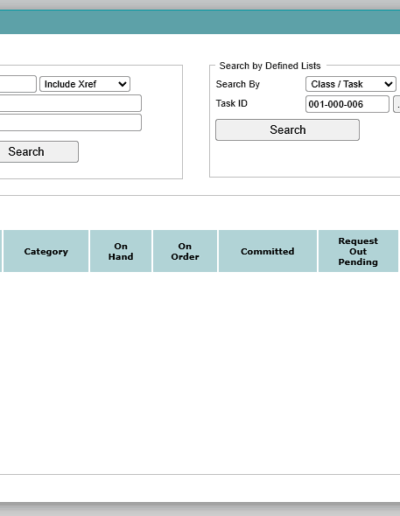Screen dimensions: 400x516
Task: Click the teal title bar at top
Action: click(200, 22)
